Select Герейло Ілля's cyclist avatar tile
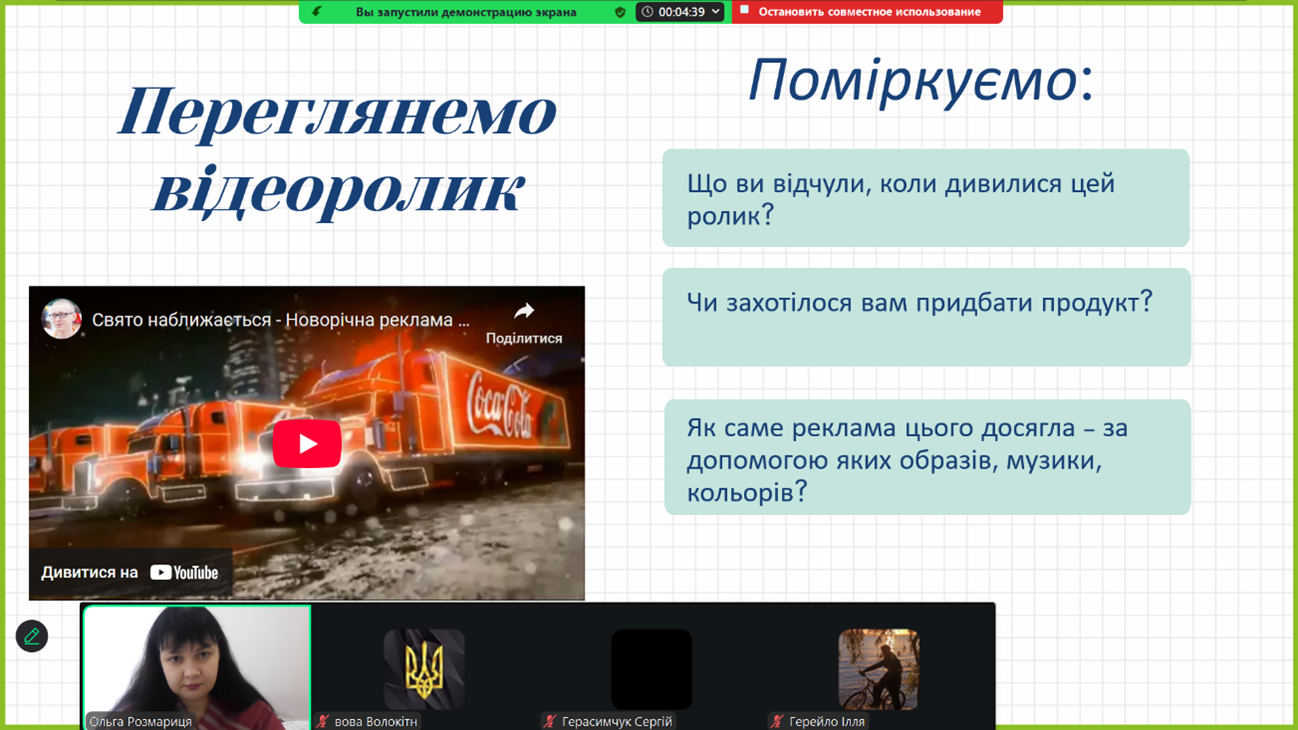This screenshot has height=730, width=1298. 878,669
